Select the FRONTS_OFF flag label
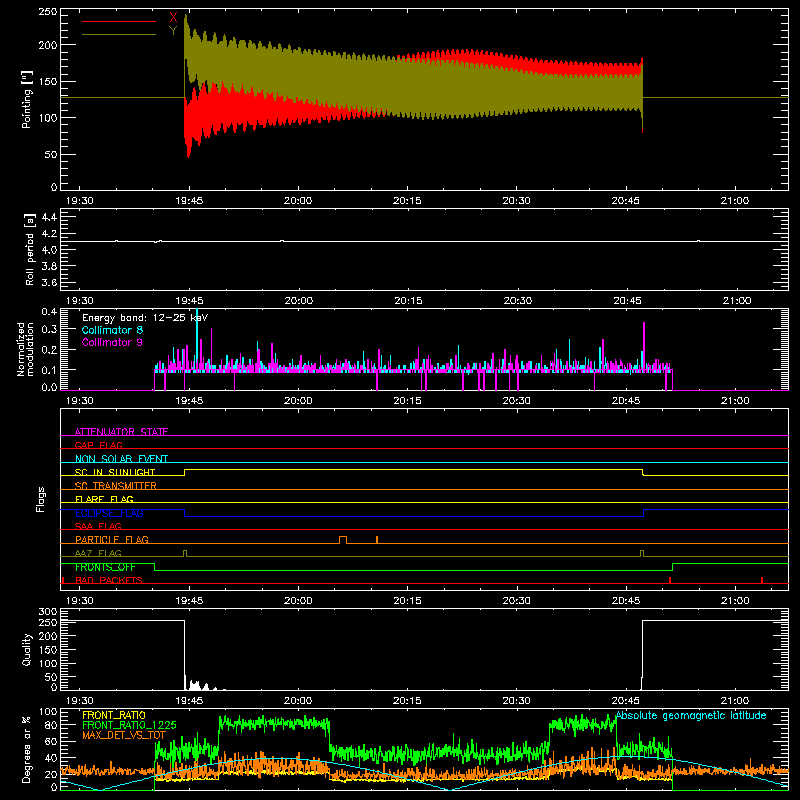 click(105, 567)
